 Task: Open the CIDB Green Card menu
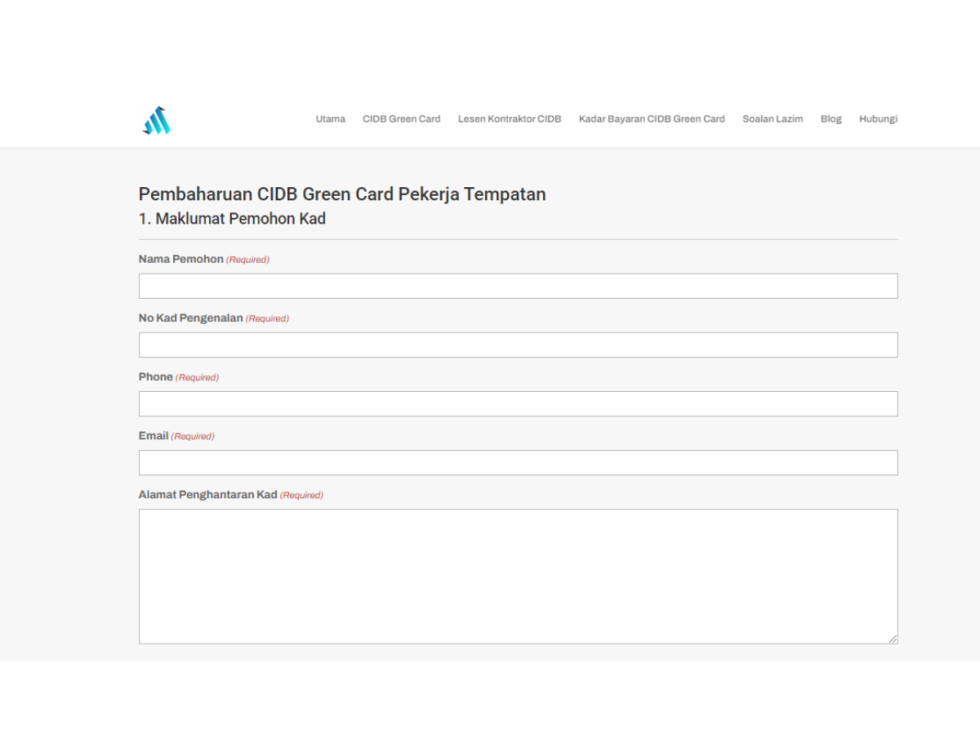[x=401, y=119]
